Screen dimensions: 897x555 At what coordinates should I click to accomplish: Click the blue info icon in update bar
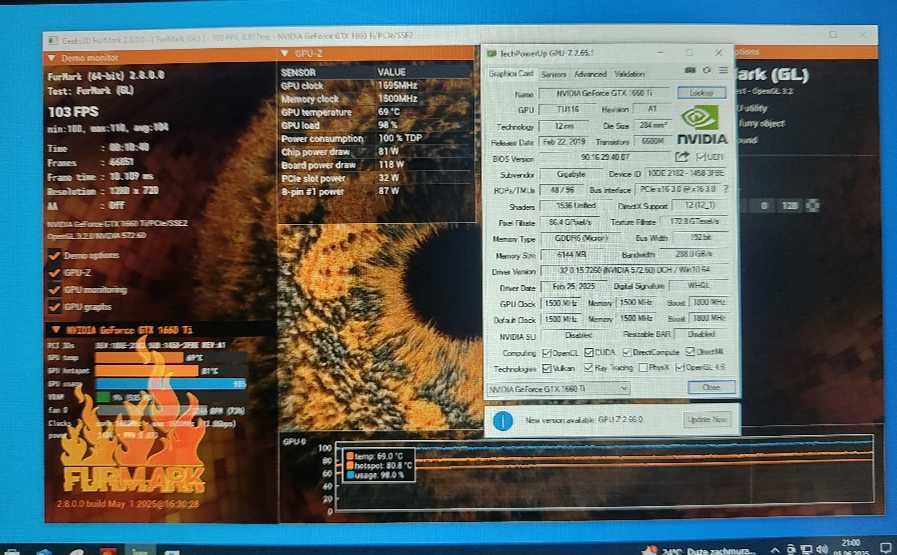coord(503,421)
